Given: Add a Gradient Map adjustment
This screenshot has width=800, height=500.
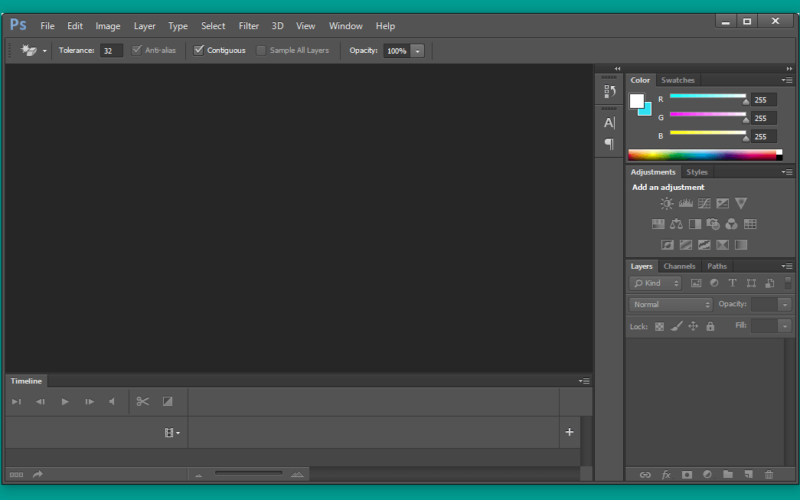Looking at the screenshot, I should (x=741, y=245).
